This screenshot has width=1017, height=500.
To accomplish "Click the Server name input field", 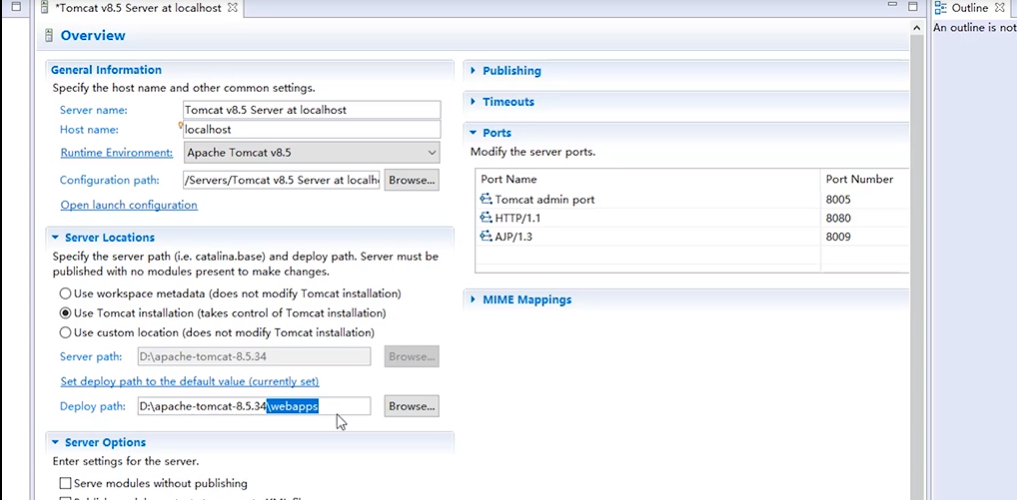I will coord(311,110).
